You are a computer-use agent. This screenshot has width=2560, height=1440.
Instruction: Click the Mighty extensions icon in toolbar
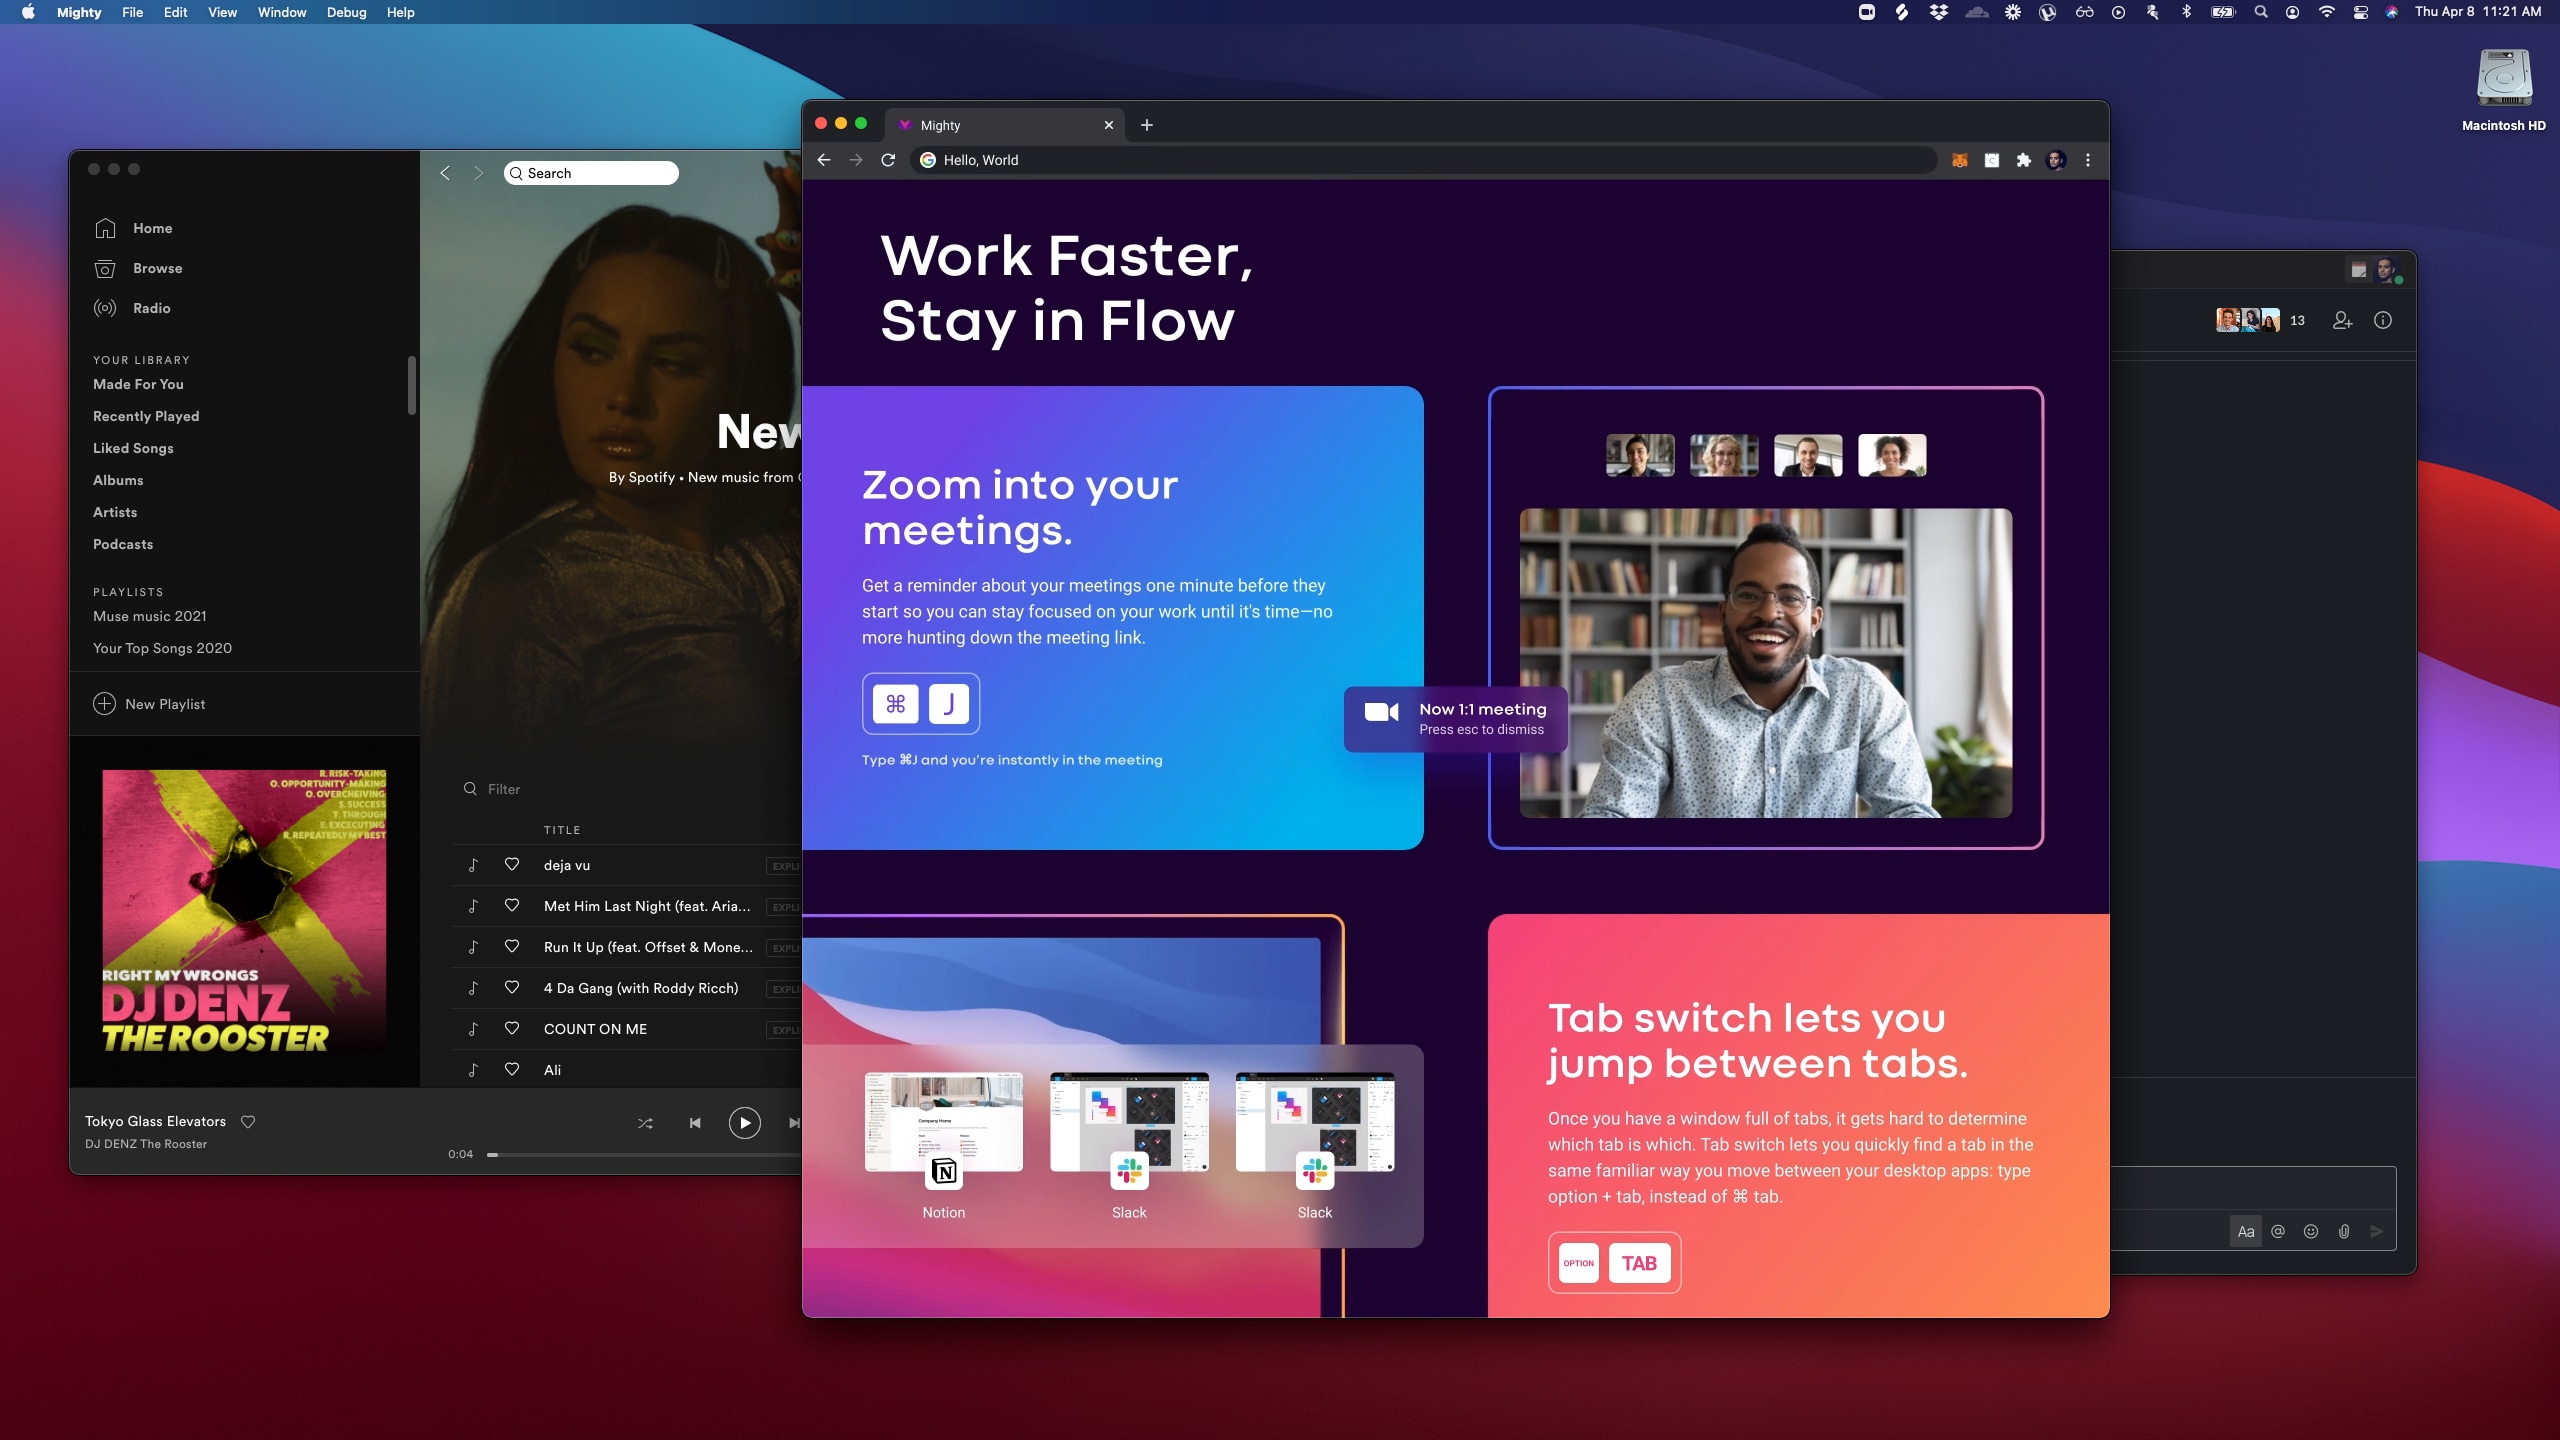[2022, 160]
